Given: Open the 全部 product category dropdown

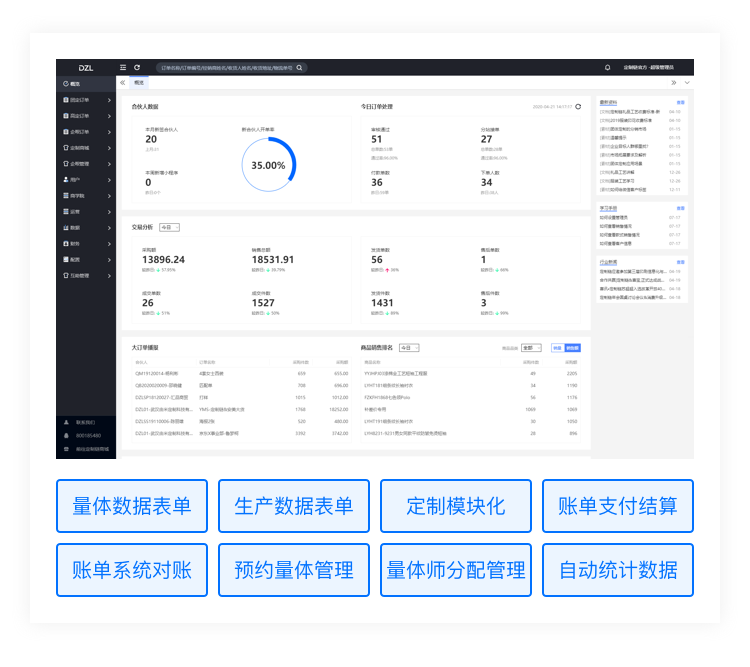Looking at the screenshot, I should pos(531,348).
